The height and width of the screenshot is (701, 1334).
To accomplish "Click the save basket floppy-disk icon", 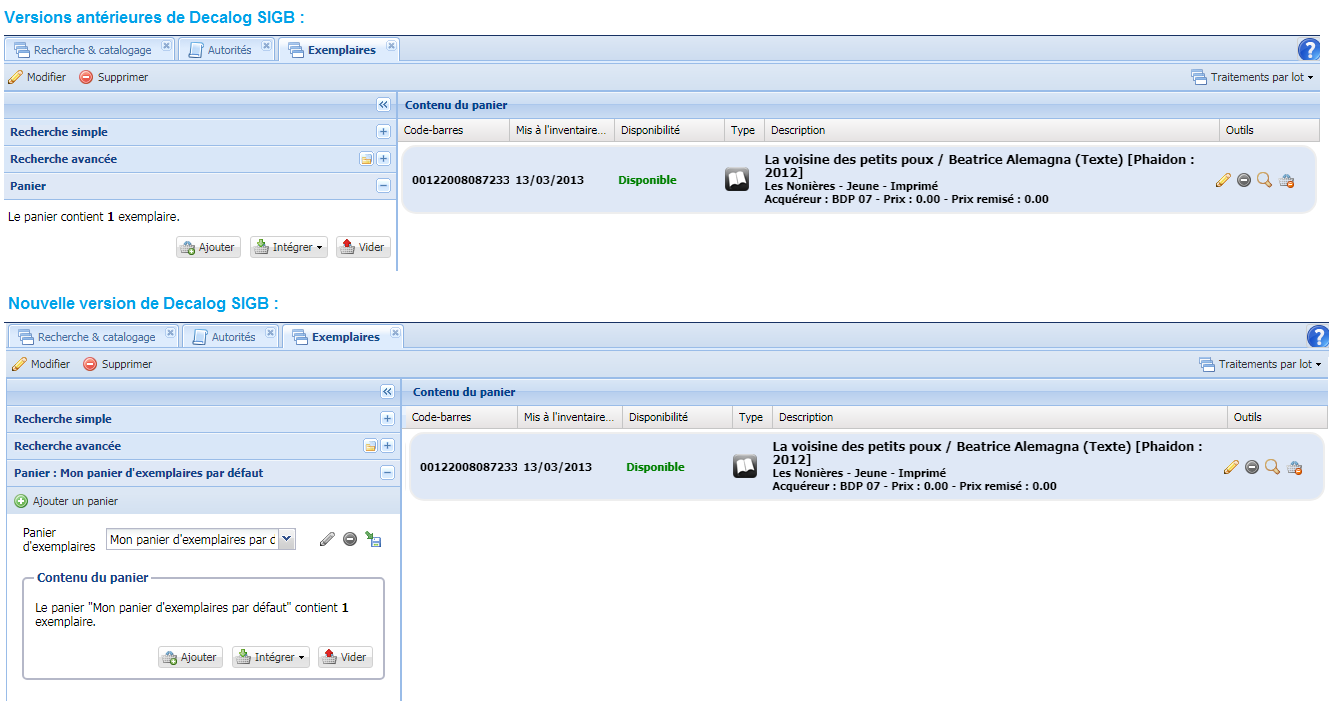I will [372, 539].
